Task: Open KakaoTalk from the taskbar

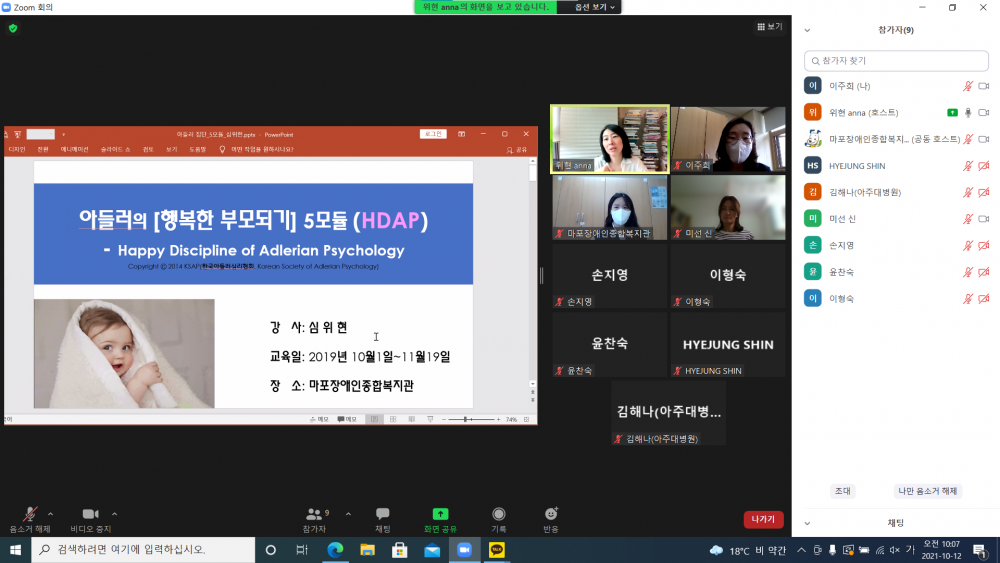Action: 497,550
